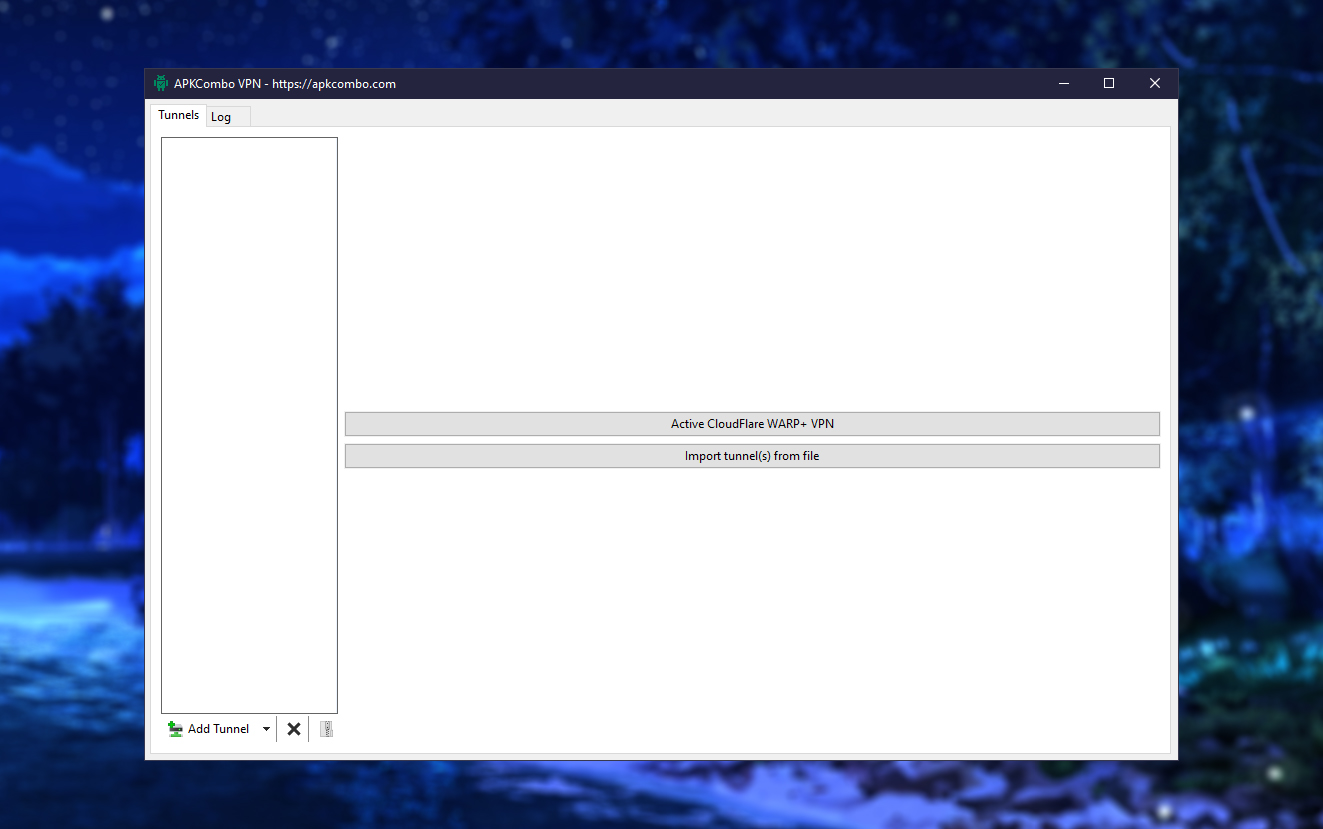1323x829 pixels.
Task: Maximize the APKCombo VPN window
Action: pyautogui.click(x=1109, y=83)
